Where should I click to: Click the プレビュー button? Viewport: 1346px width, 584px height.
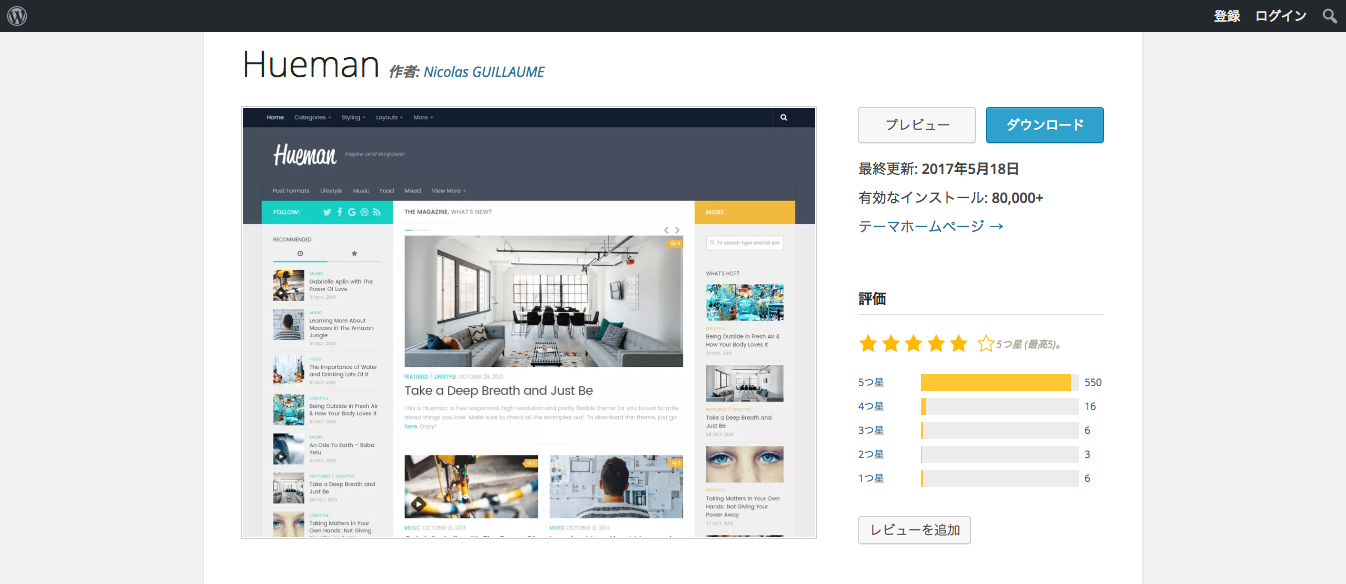click(917, 125)
